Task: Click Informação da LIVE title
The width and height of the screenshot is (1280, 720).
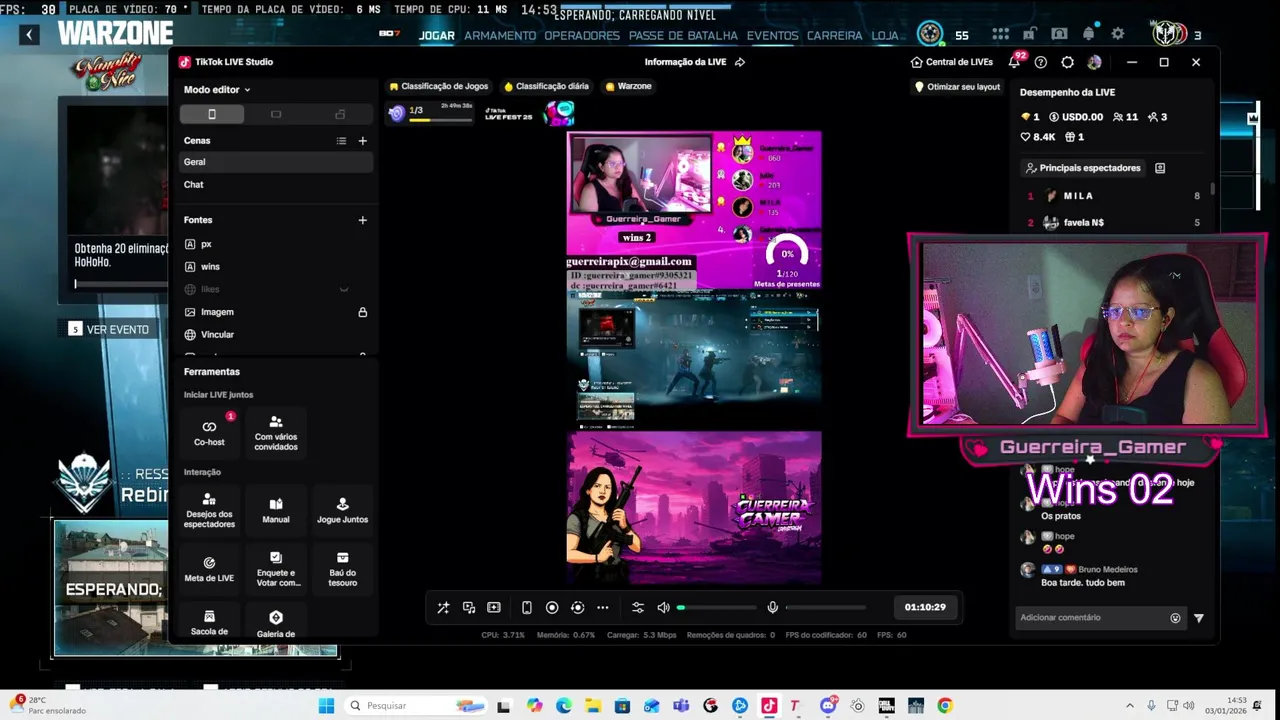Action: click(685, 62)
